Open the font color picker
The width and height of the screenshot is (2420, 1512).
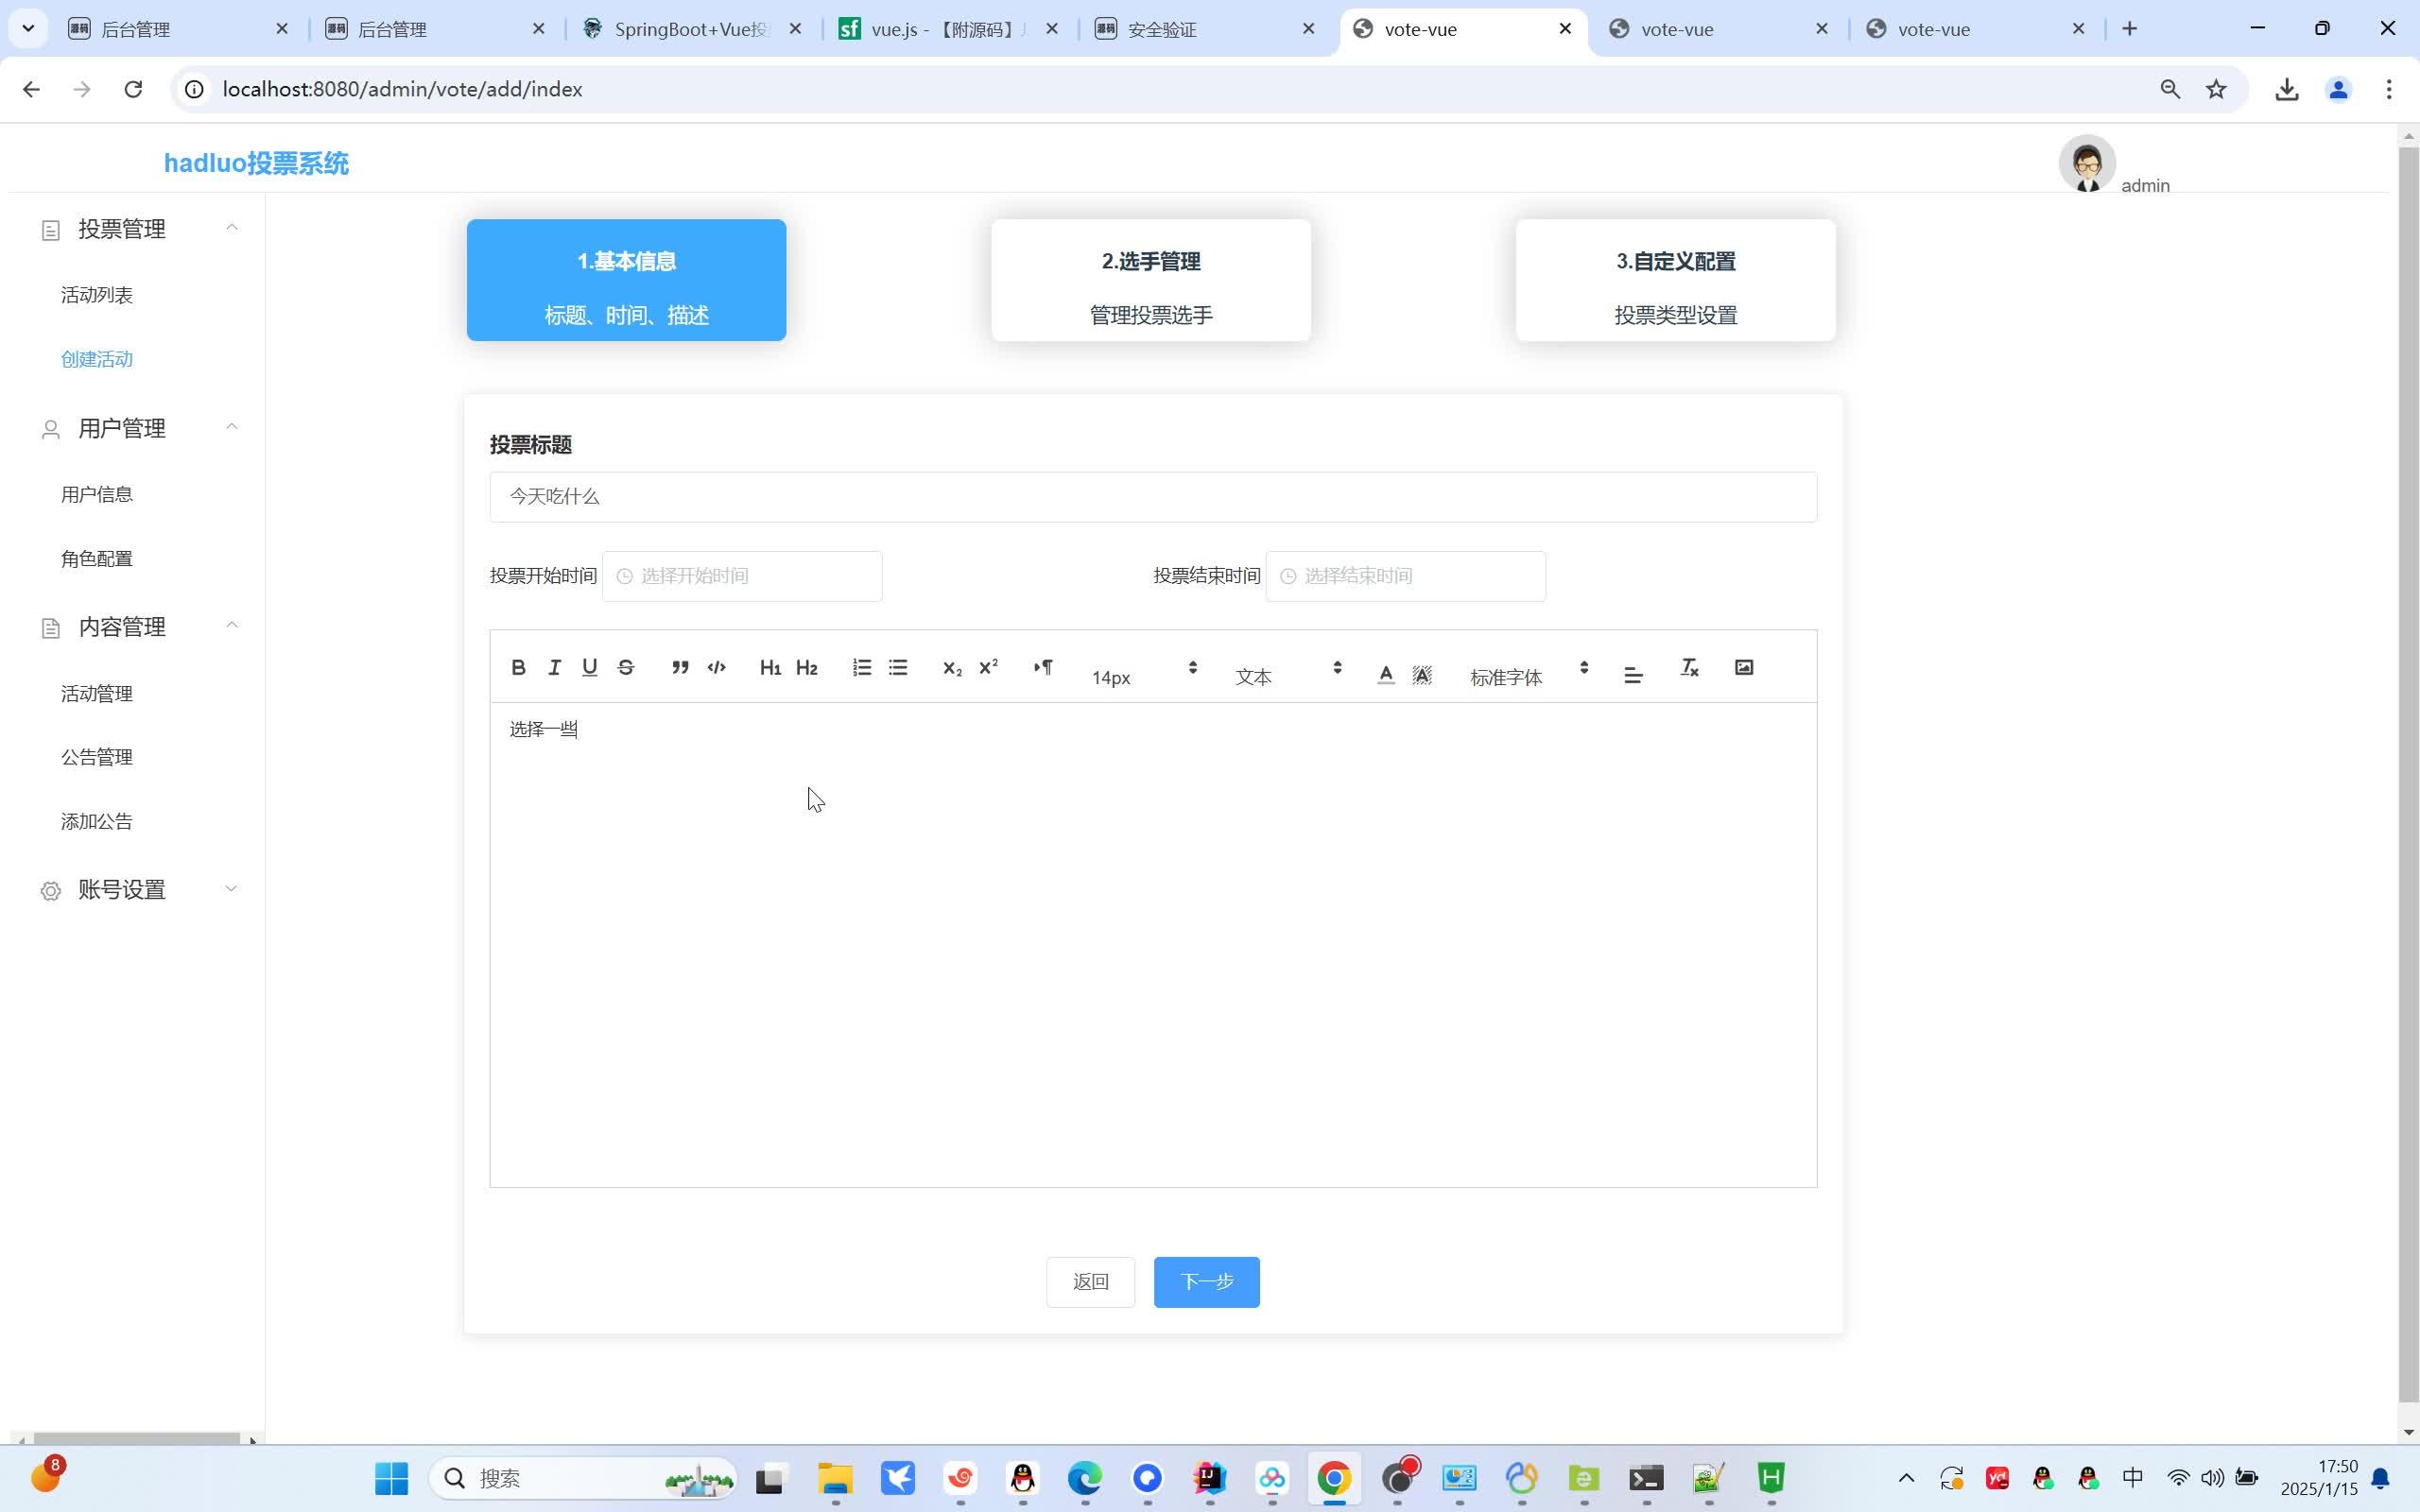click(x=1385, y=673)
